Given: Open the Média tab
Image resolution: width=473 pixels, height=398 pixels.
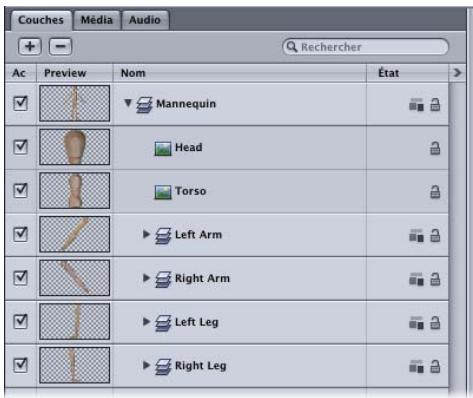Looking at the screenshot, I should [97, 20].
